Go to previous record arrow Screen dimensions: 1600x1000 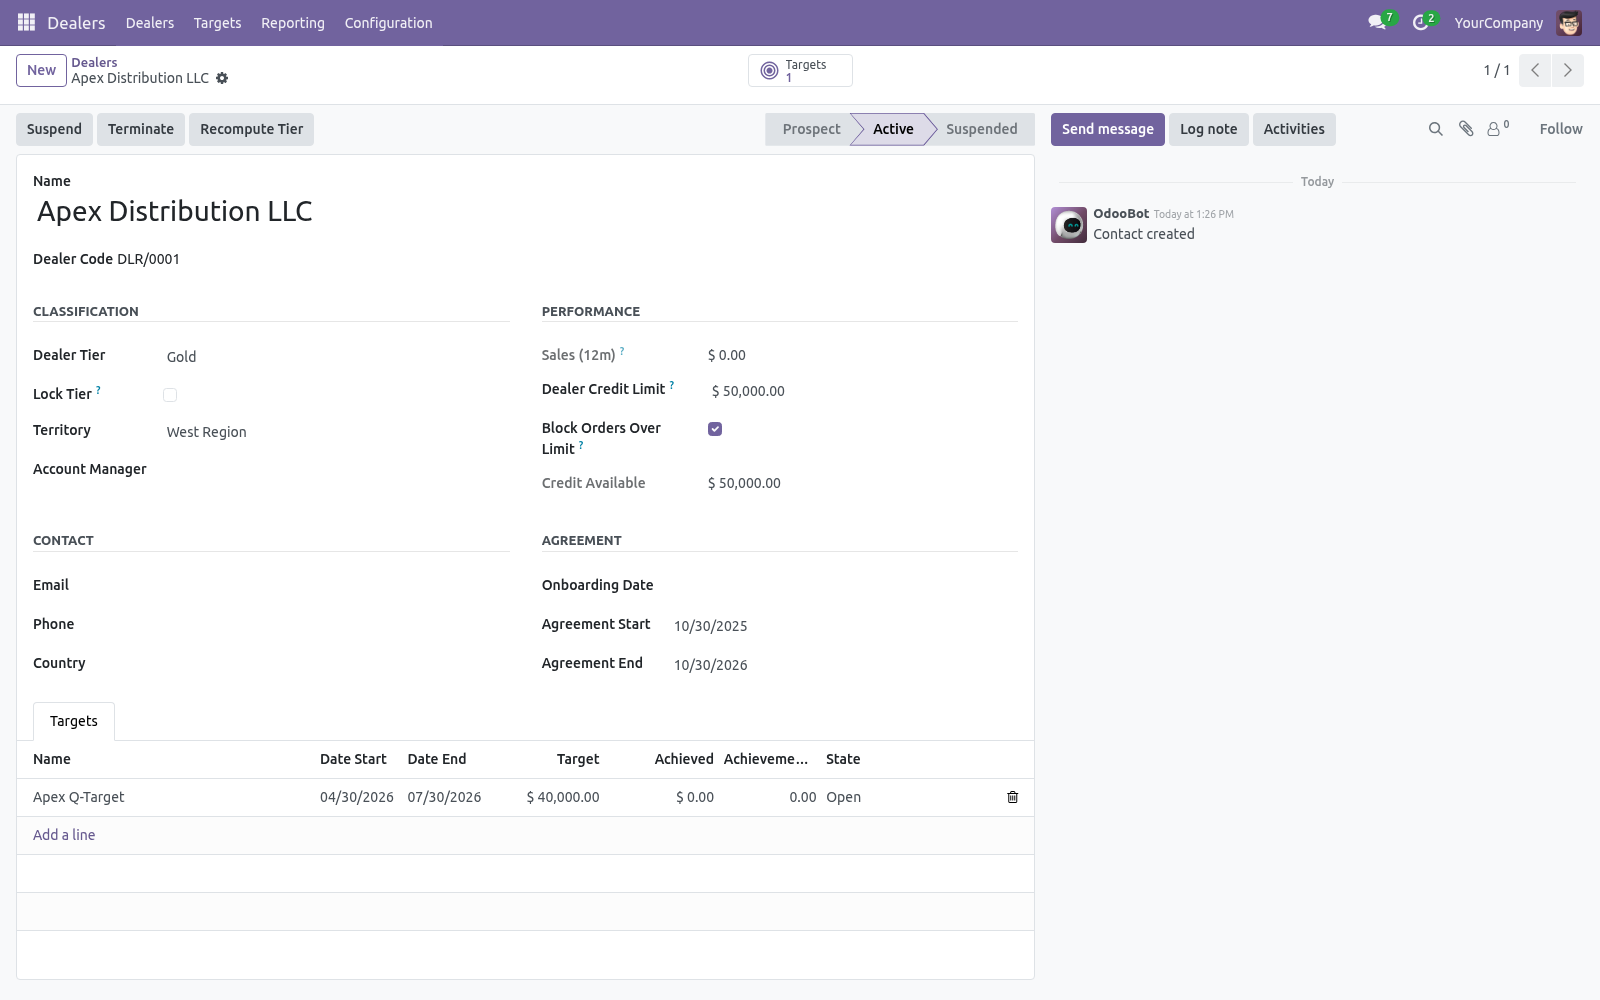coord(1535,70)
